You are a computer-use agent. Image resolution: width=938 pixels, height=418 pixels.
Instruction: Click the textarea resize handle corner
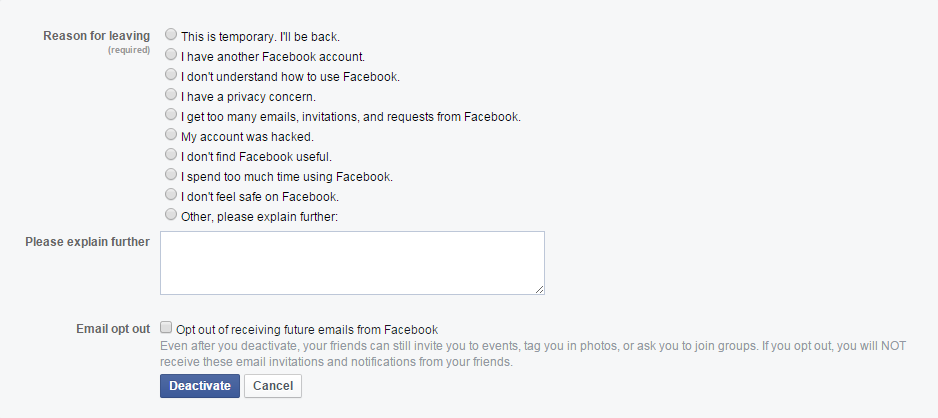pos(540,290)
